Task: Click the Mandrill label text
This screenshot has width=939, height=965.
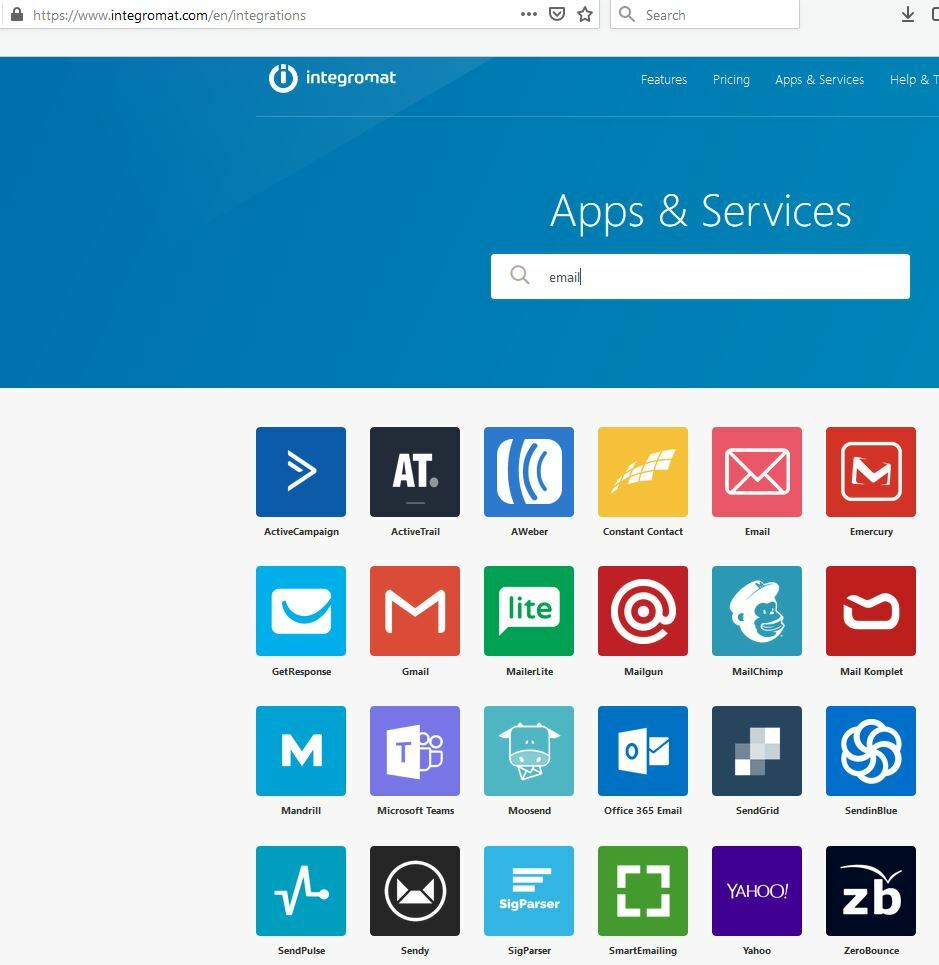Action: 301,811
